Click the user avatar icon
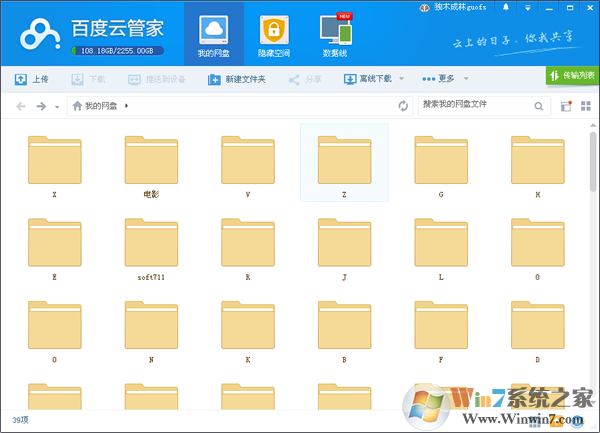 [x=424, y=8]
